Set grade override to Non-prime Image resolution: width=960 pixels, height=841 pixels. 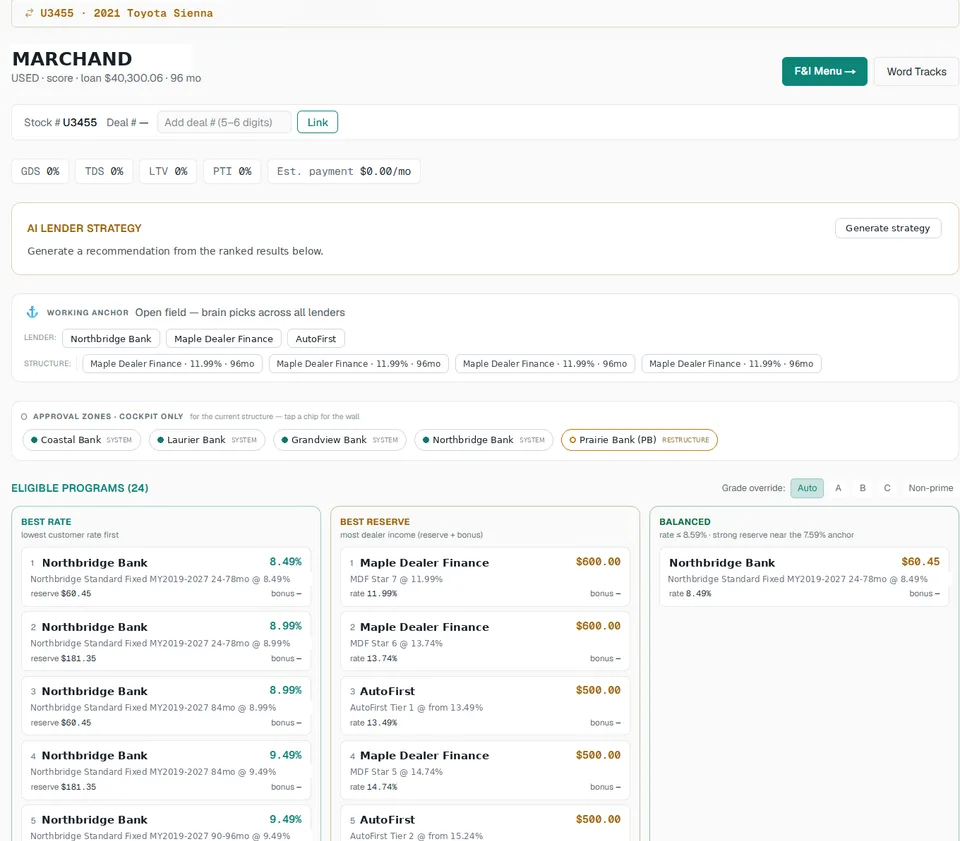[x=931, y=488]
